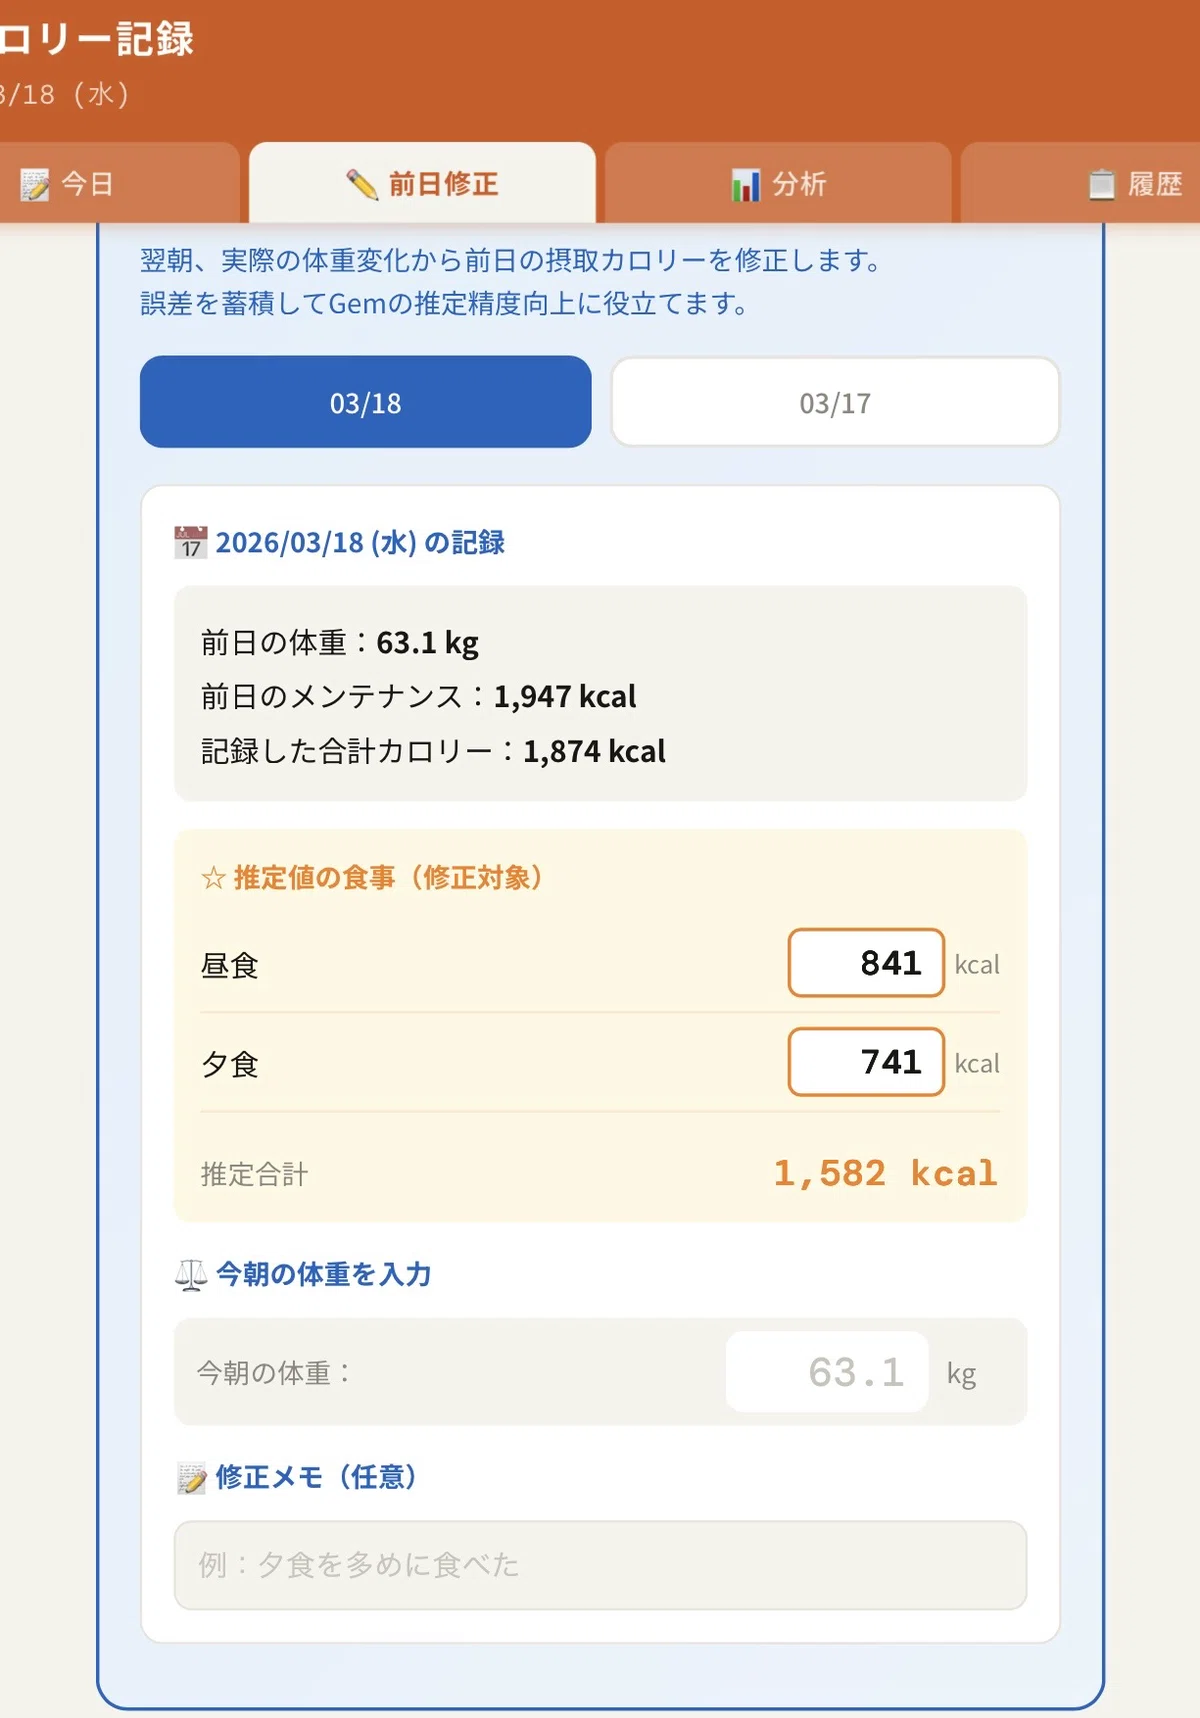This screenshot has height=1718, width=1200.
Task: Click the star icon beside 推定値の食事
Action: coord(213,878)
